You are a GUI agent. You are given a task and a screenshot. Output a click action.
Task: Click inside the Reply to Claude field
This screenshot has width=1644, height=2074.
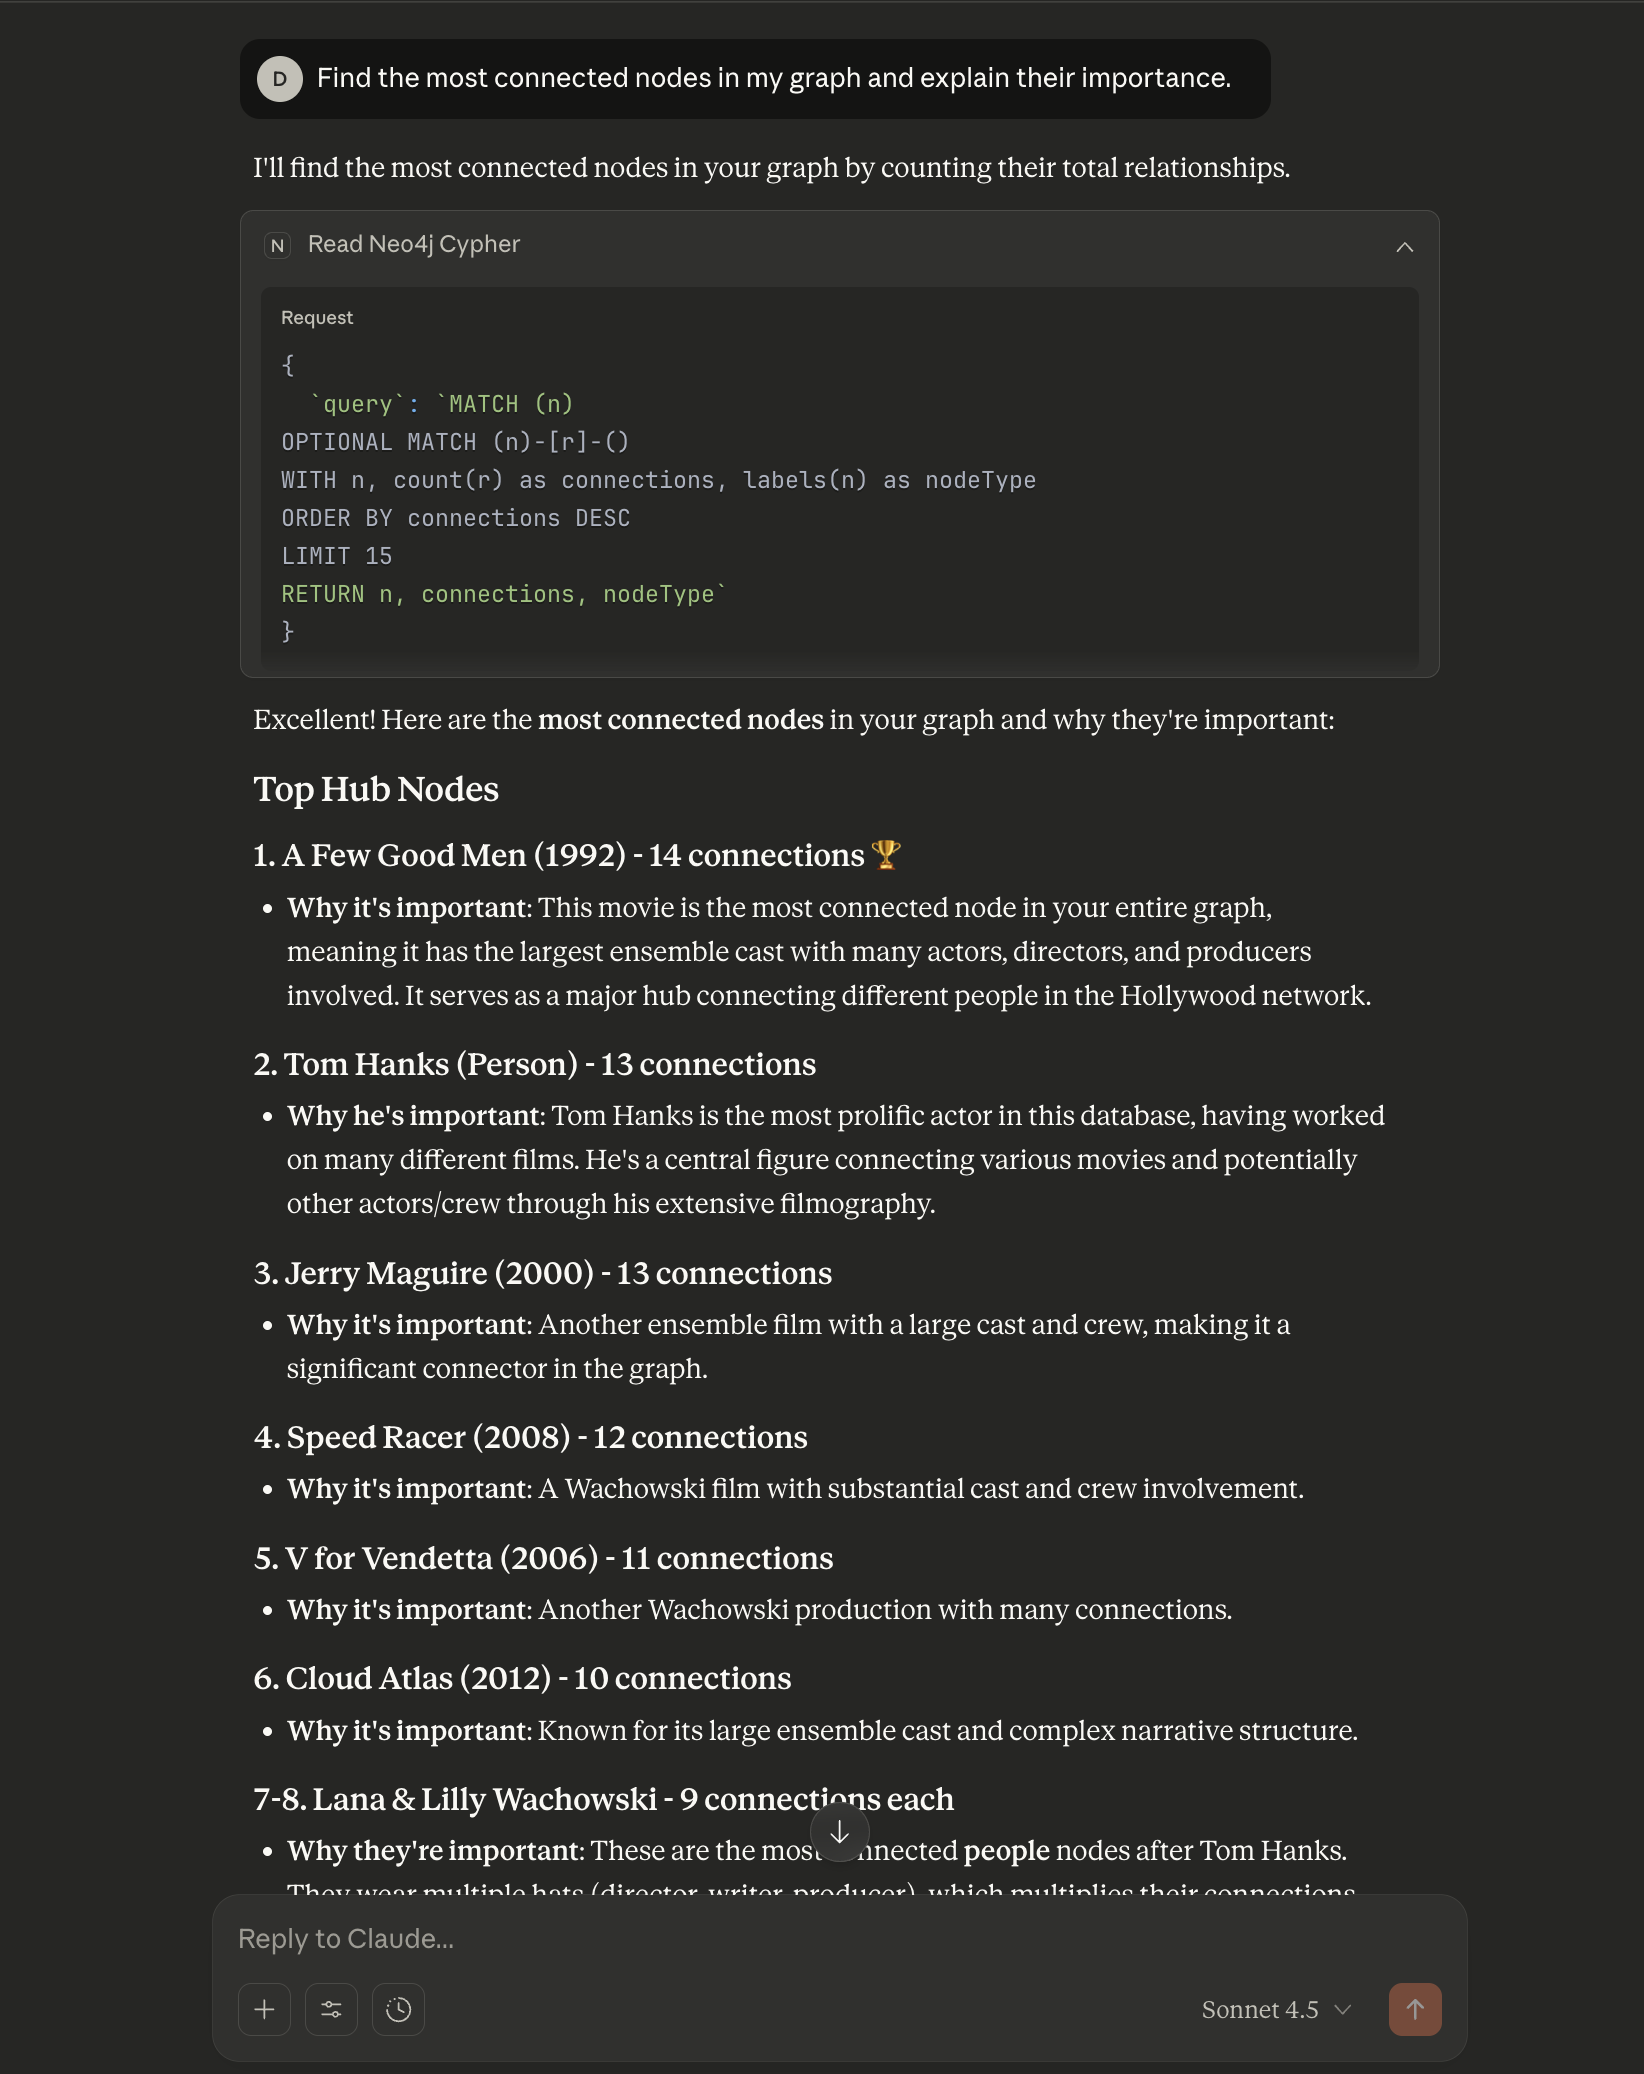pos(700,1938)
